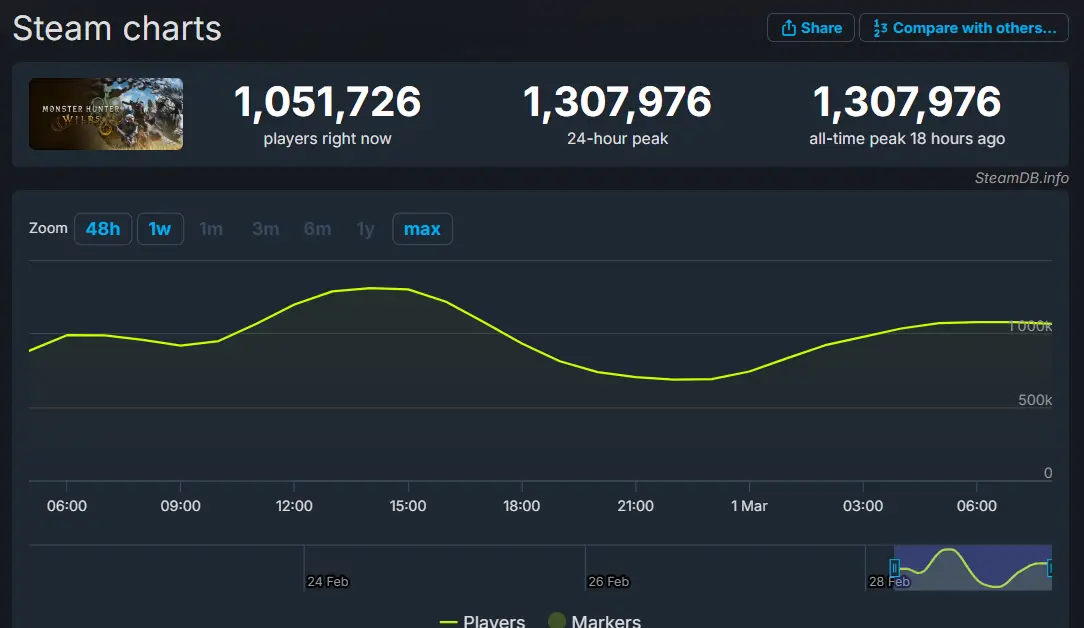Select the 1m zoom range
Screen dimensions: 1084x628
[211, 229]
